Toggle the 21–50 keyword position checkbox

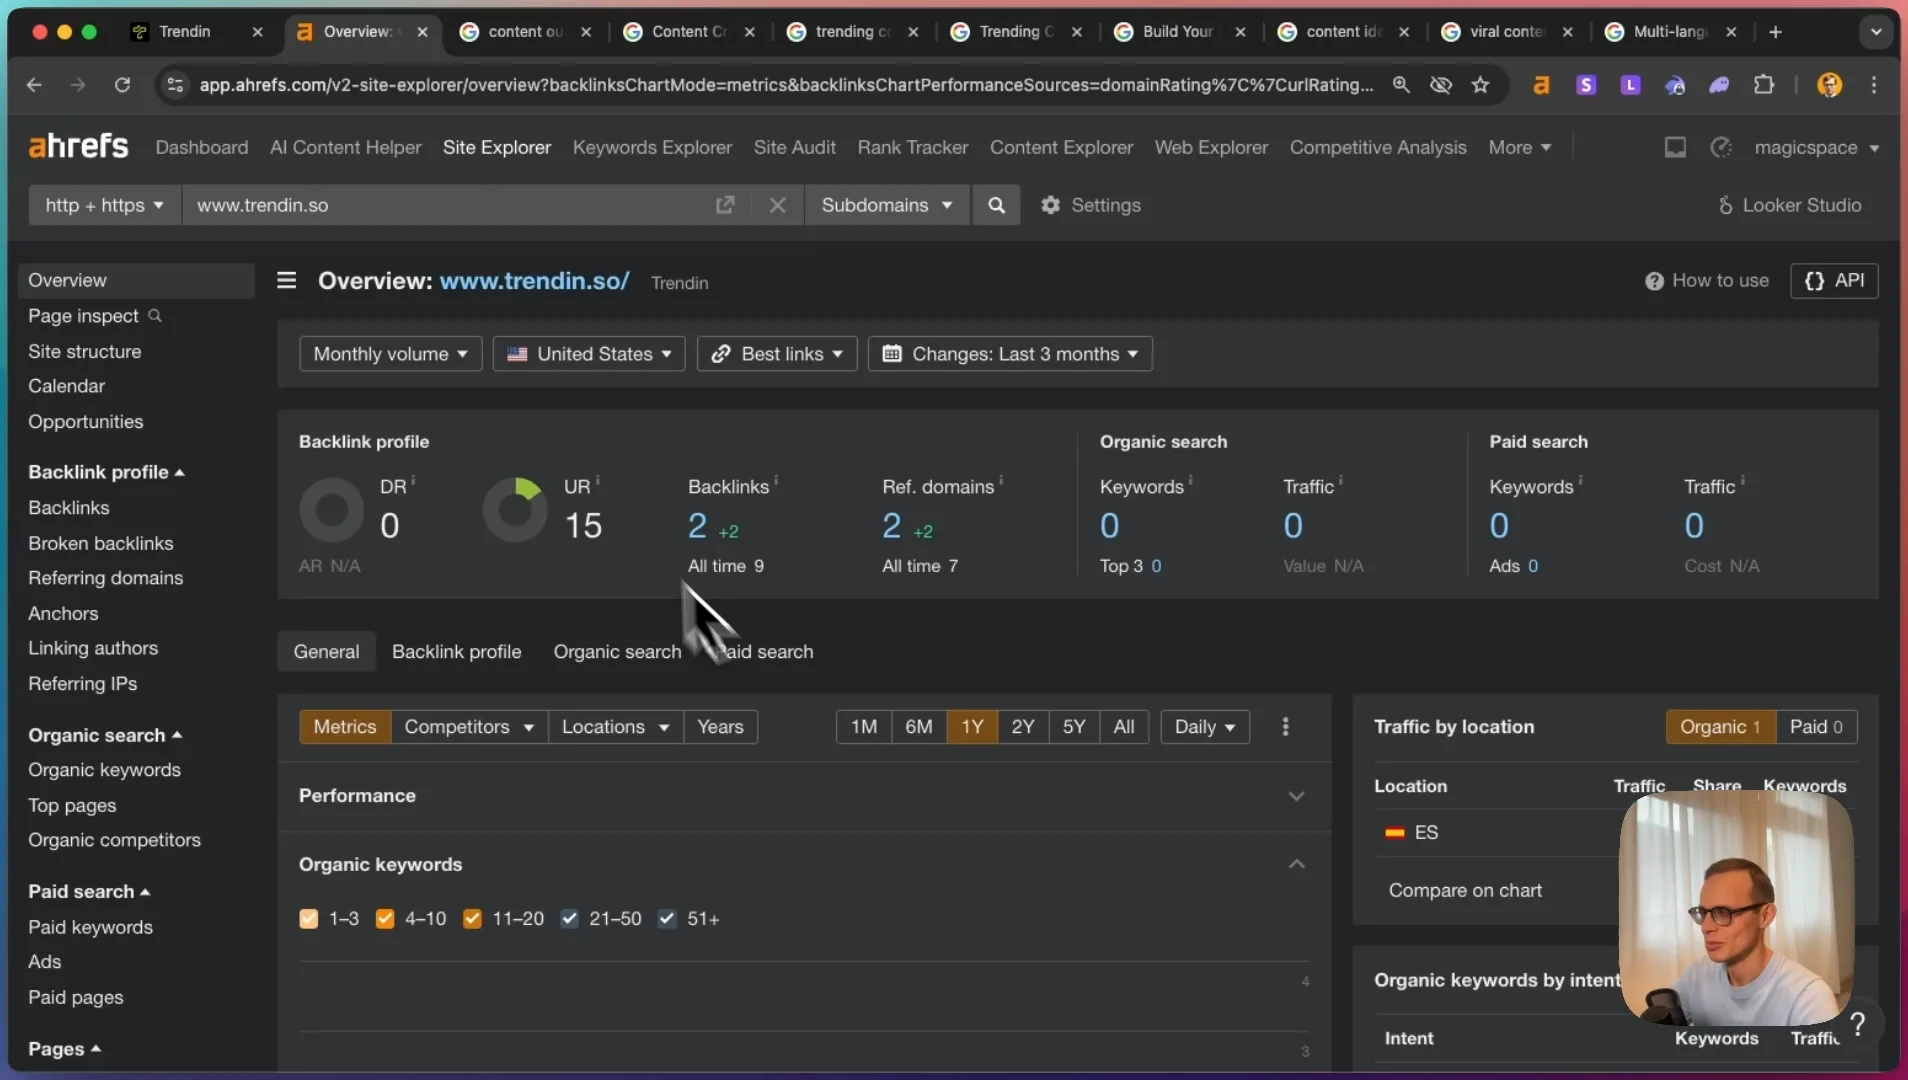tap(569, 918)
